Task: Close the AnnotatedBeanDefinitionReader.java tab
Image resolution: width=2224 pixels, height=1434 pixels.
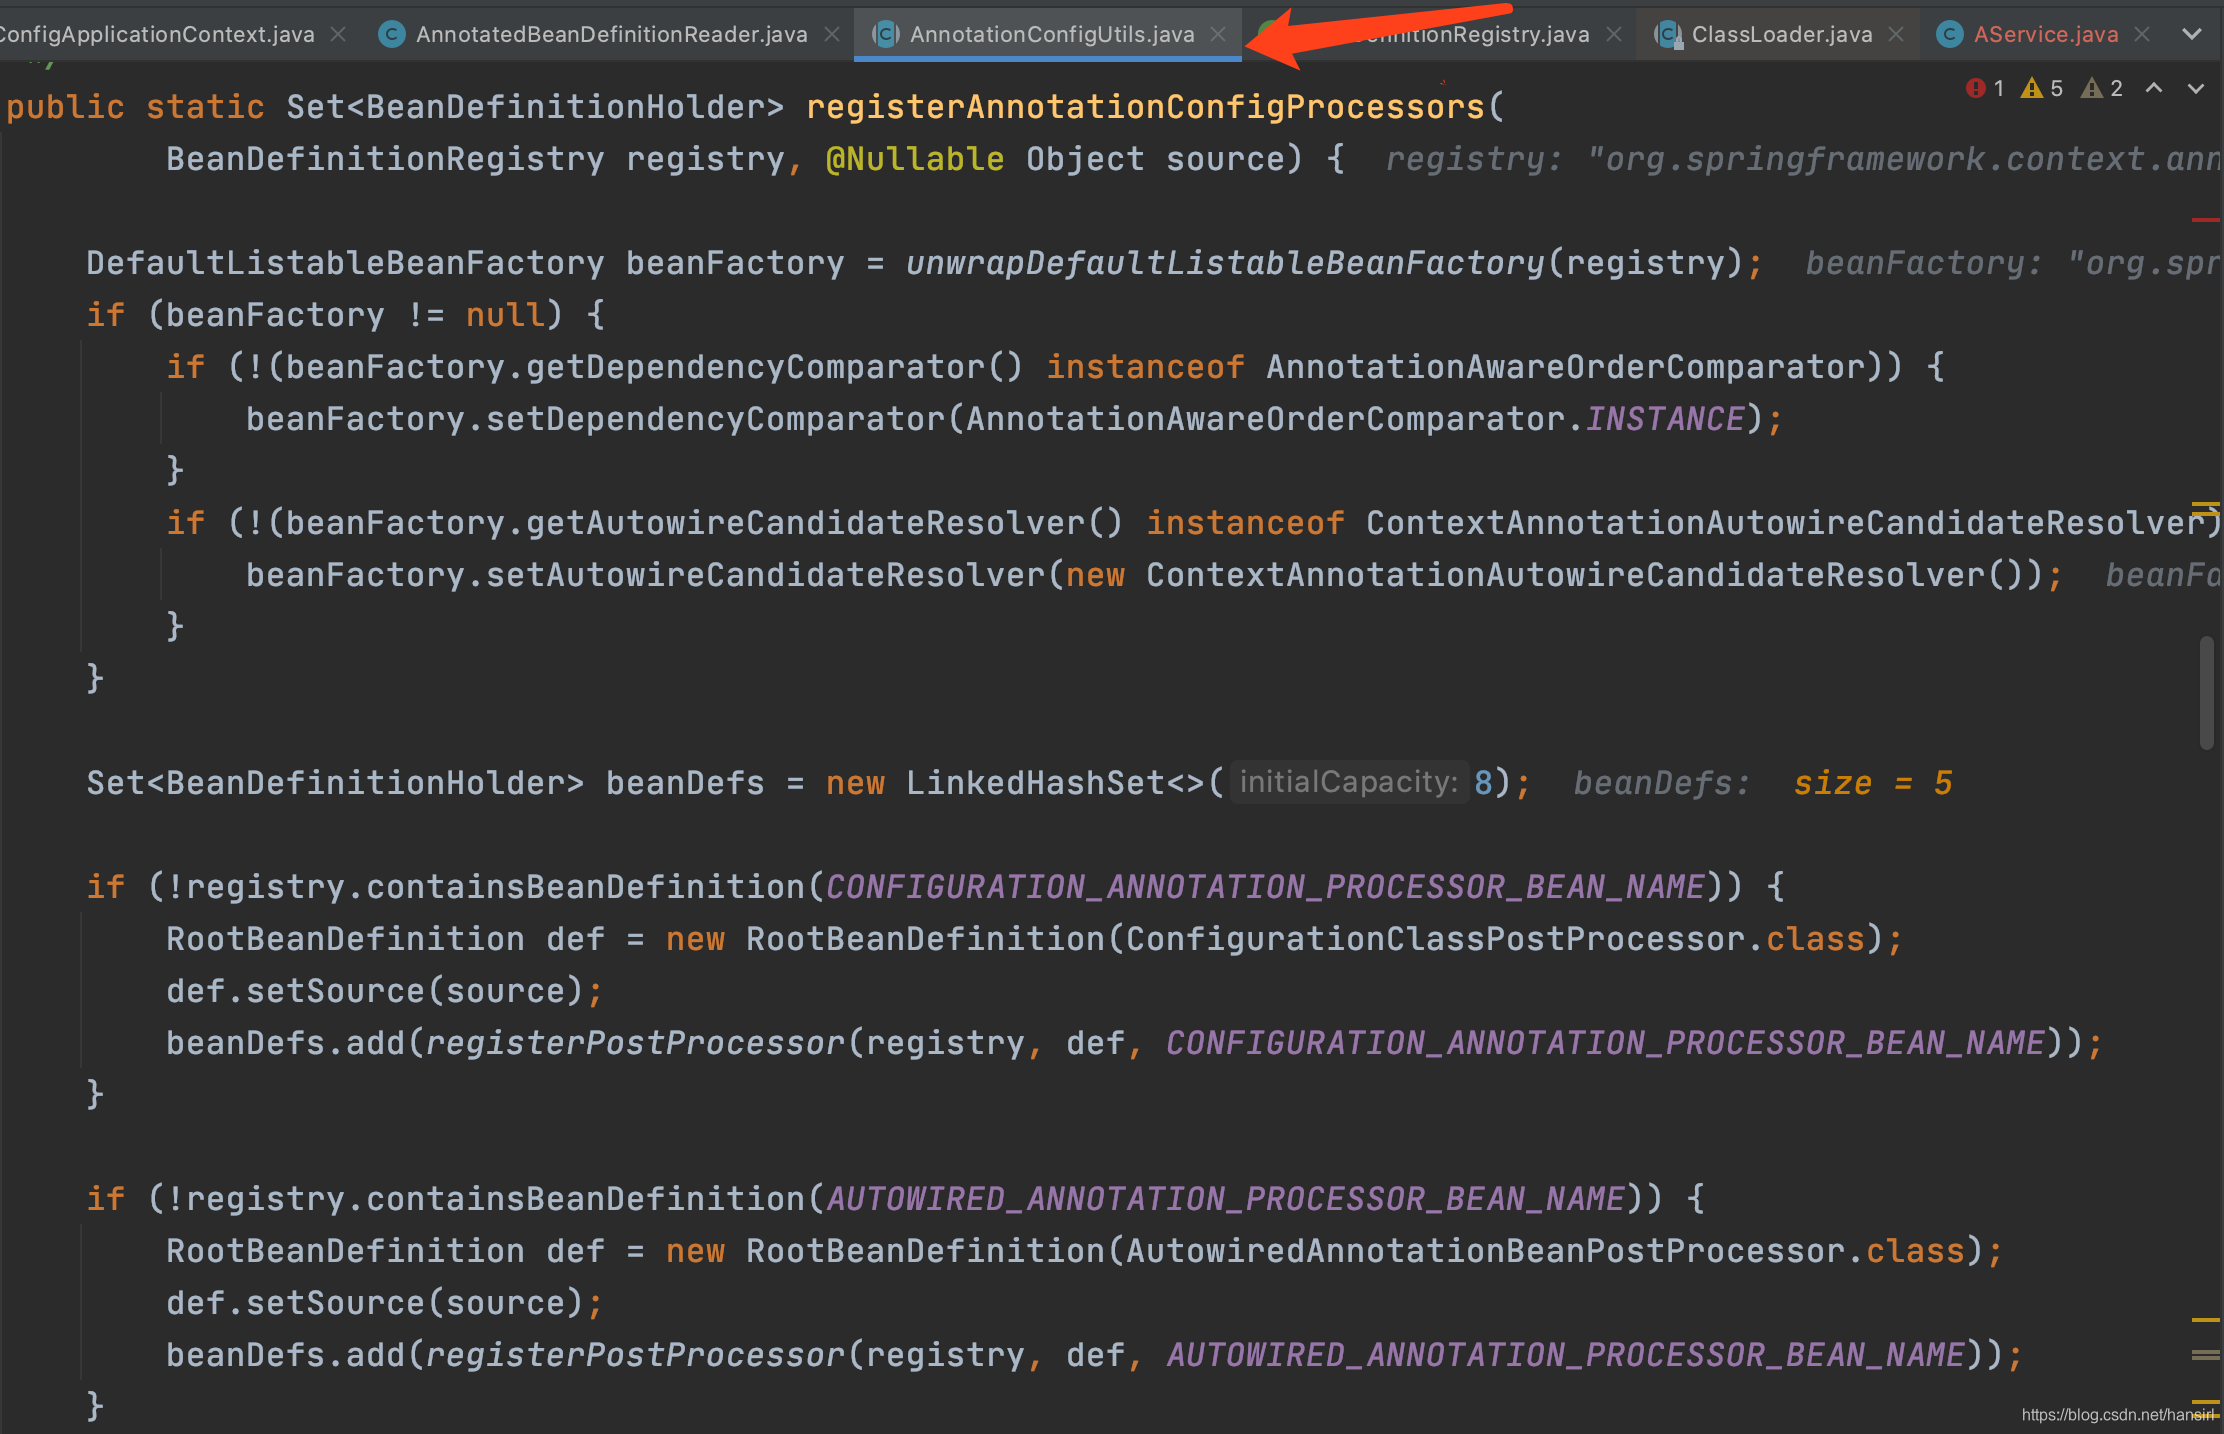Action: coord(831,35)
